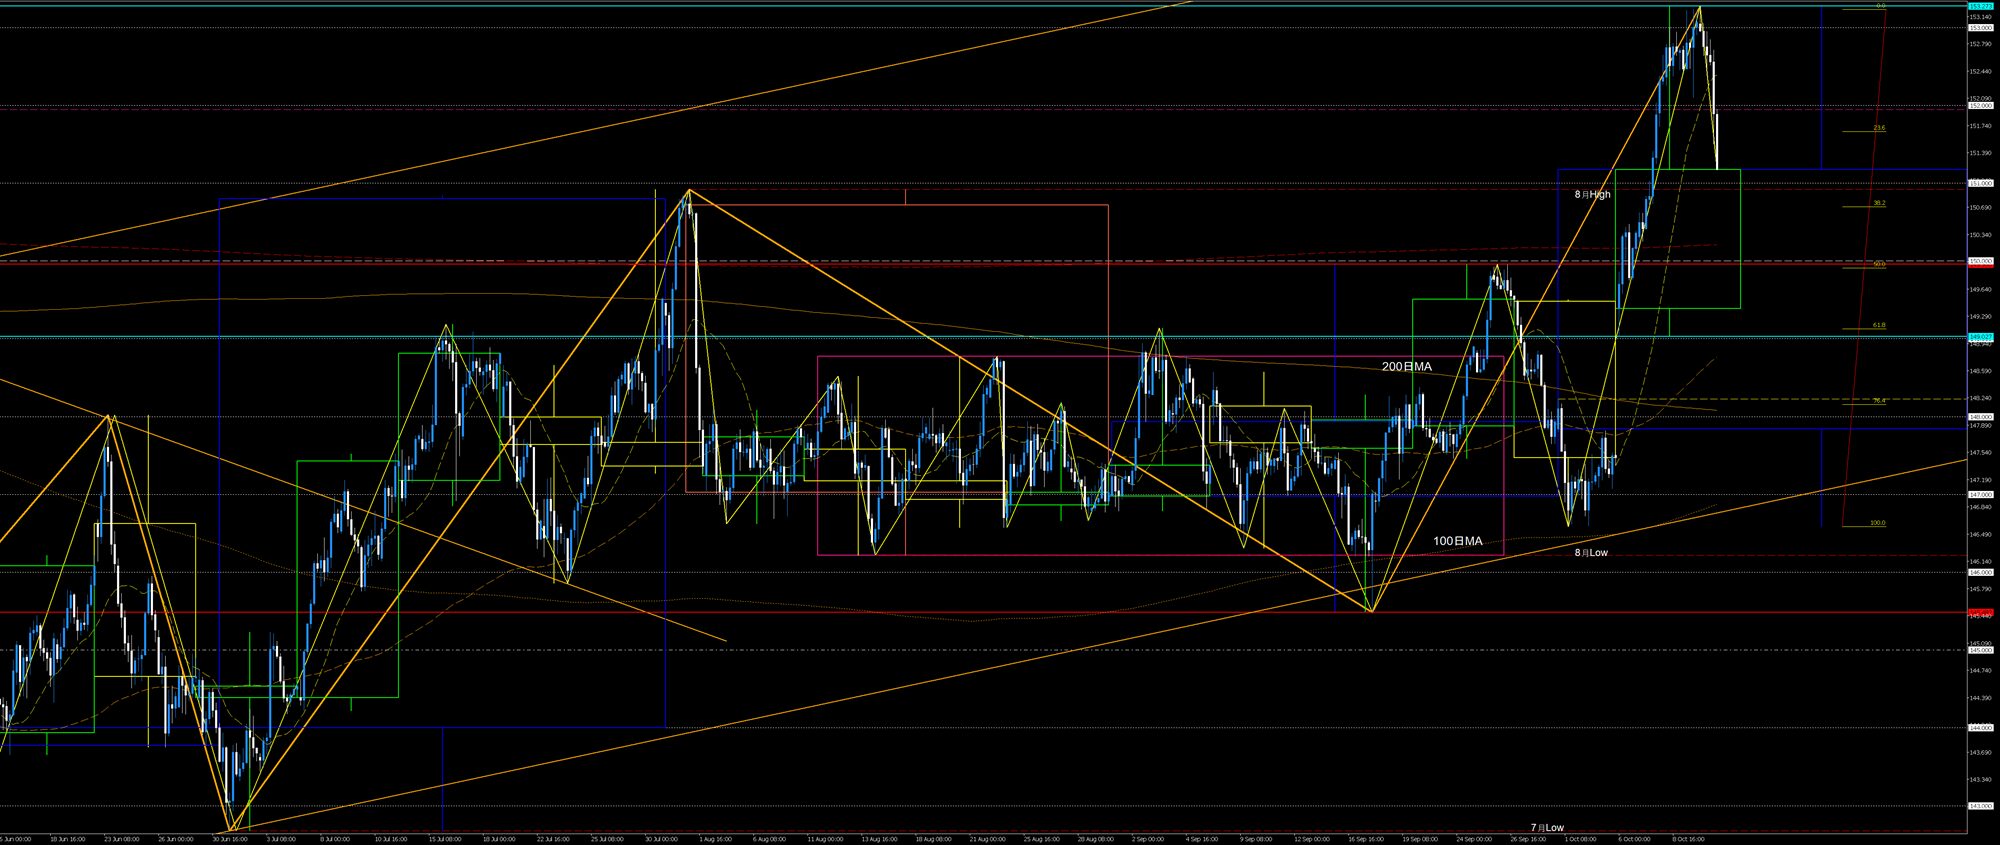Click the 8 Oct 16:00 time axis label

coord(1688,839)
